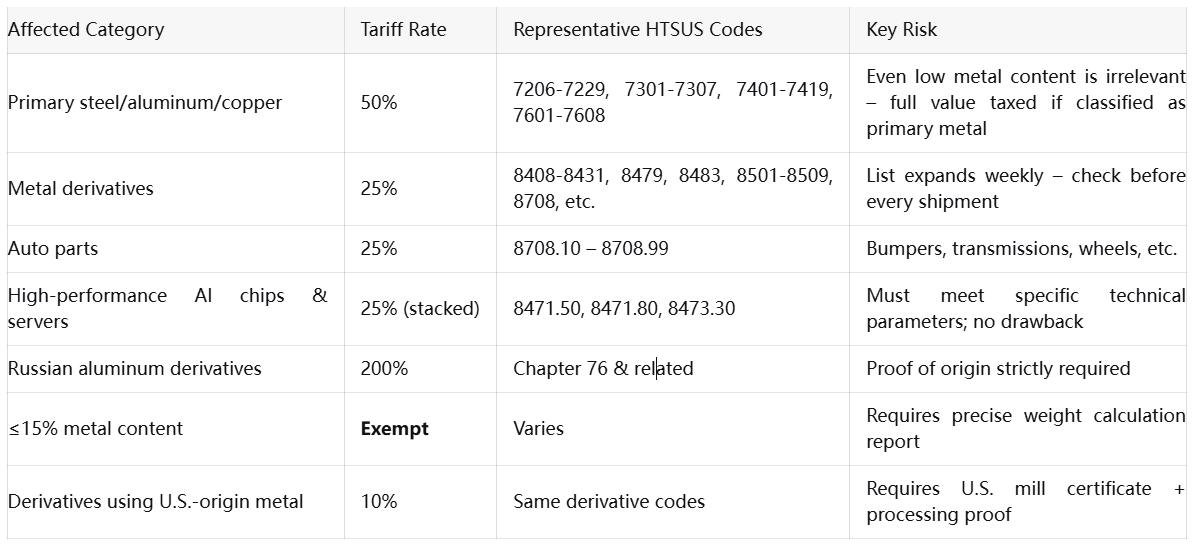Click the "Bumpers, transmissions, wheels, etc." text
Screen dimensions: 1196x548
click(1021, 249)
